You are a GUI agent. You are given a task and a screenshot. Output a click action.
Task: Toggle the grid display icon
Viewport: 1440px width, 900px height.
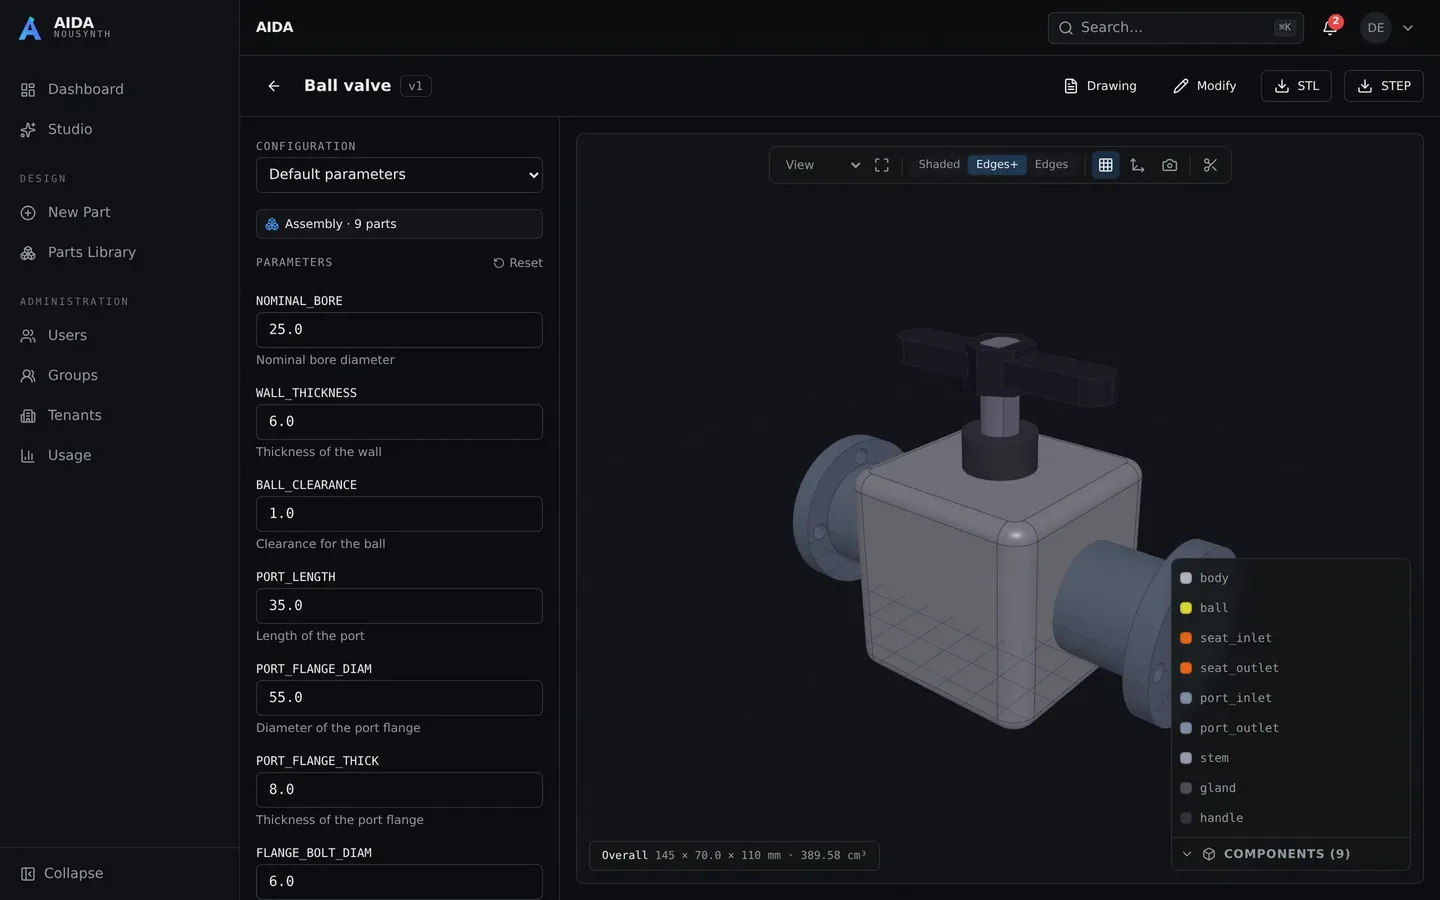tap(1105, 165)
